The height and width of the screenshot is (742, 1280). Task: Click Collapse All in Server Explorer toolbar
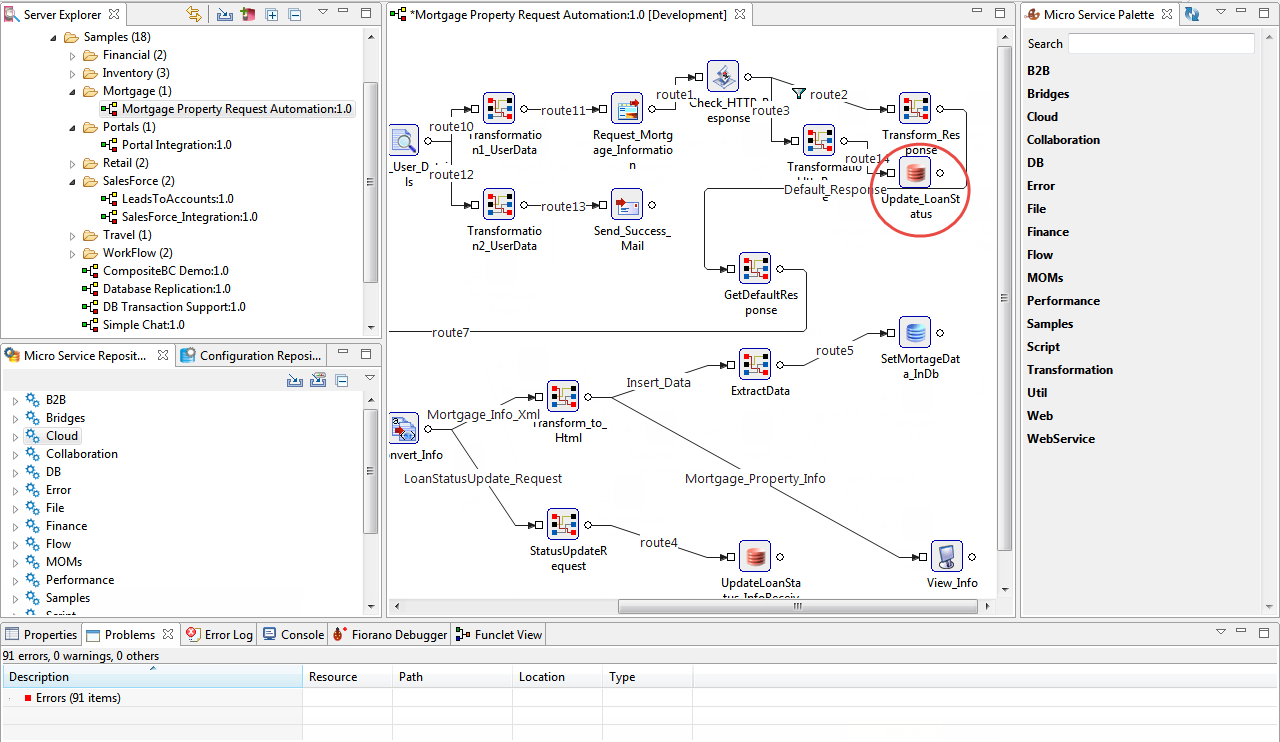294,15
